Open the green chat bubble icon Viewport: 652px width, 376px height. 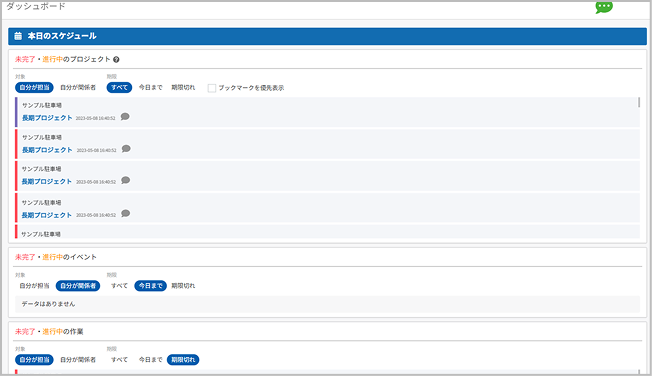(x=604, y=7)
